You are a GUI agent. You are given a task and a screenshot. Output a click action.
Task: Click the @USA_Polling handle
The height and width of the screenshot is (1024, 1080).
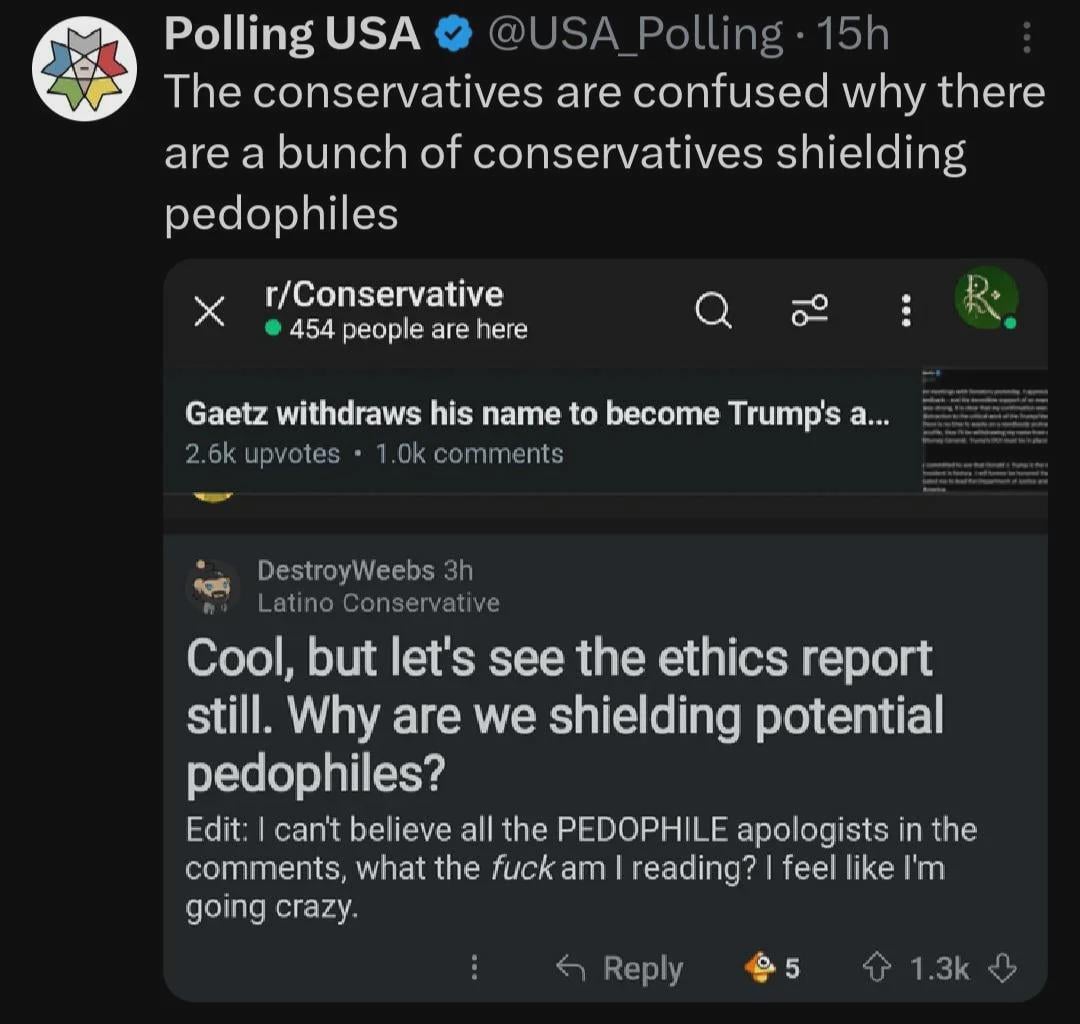click(x=634, y=36)
